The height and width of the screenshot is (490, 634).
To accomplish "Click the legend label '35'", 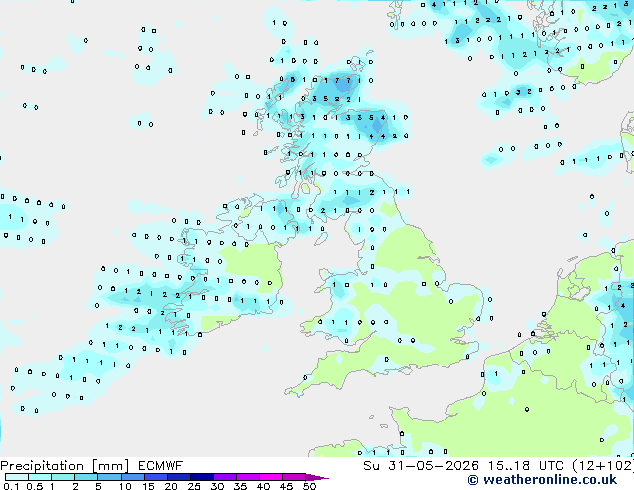I will (240, 486).
